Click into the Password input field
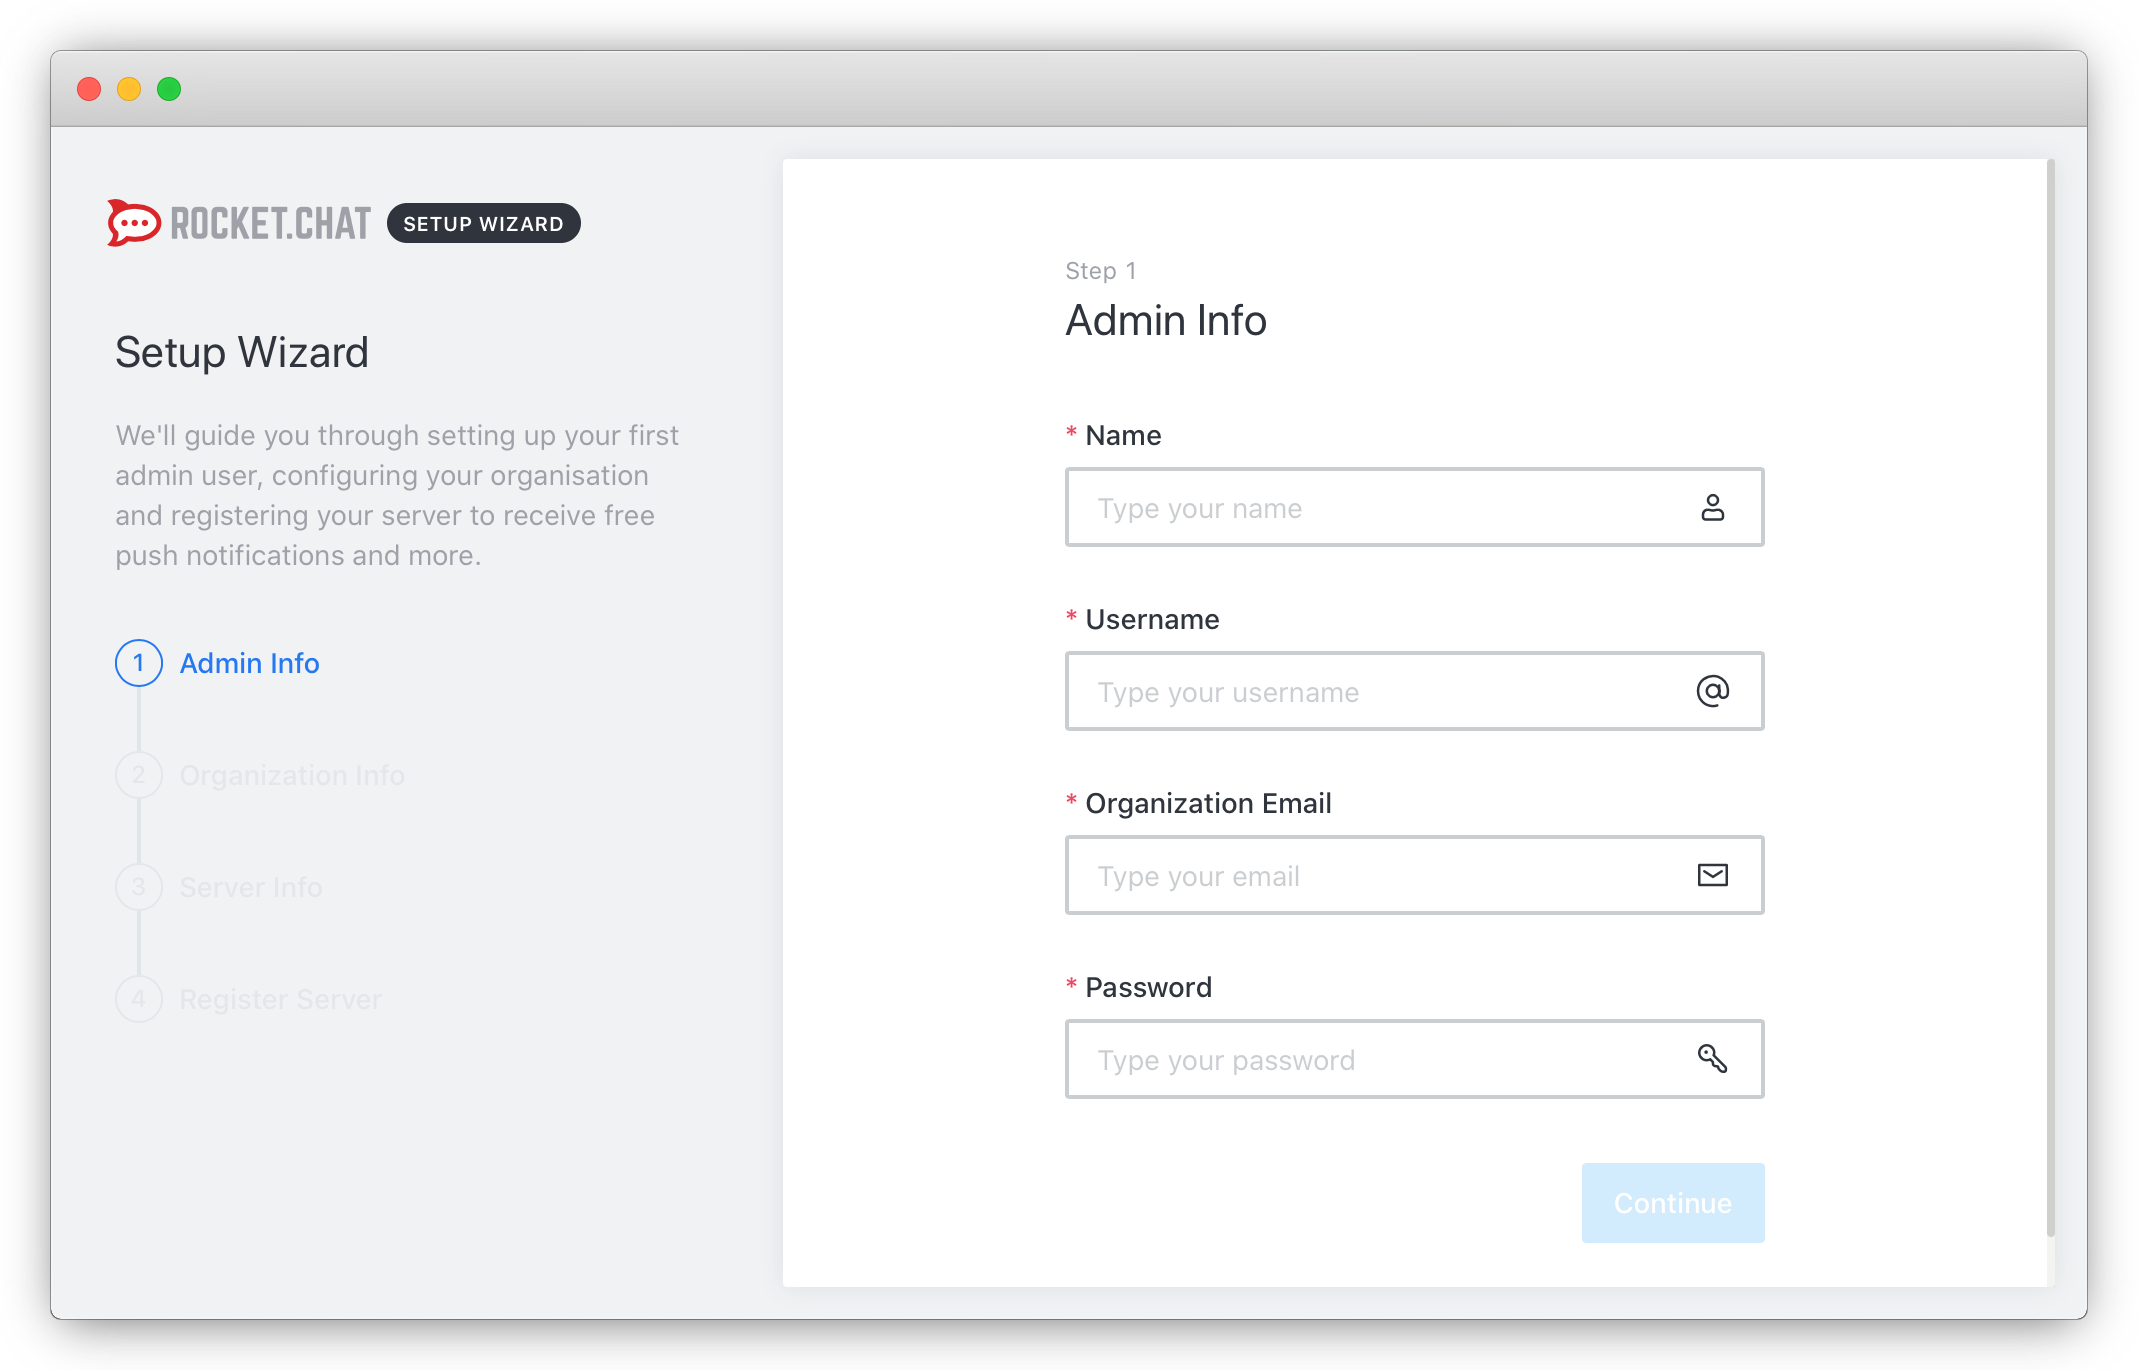 (1380, 1060)
